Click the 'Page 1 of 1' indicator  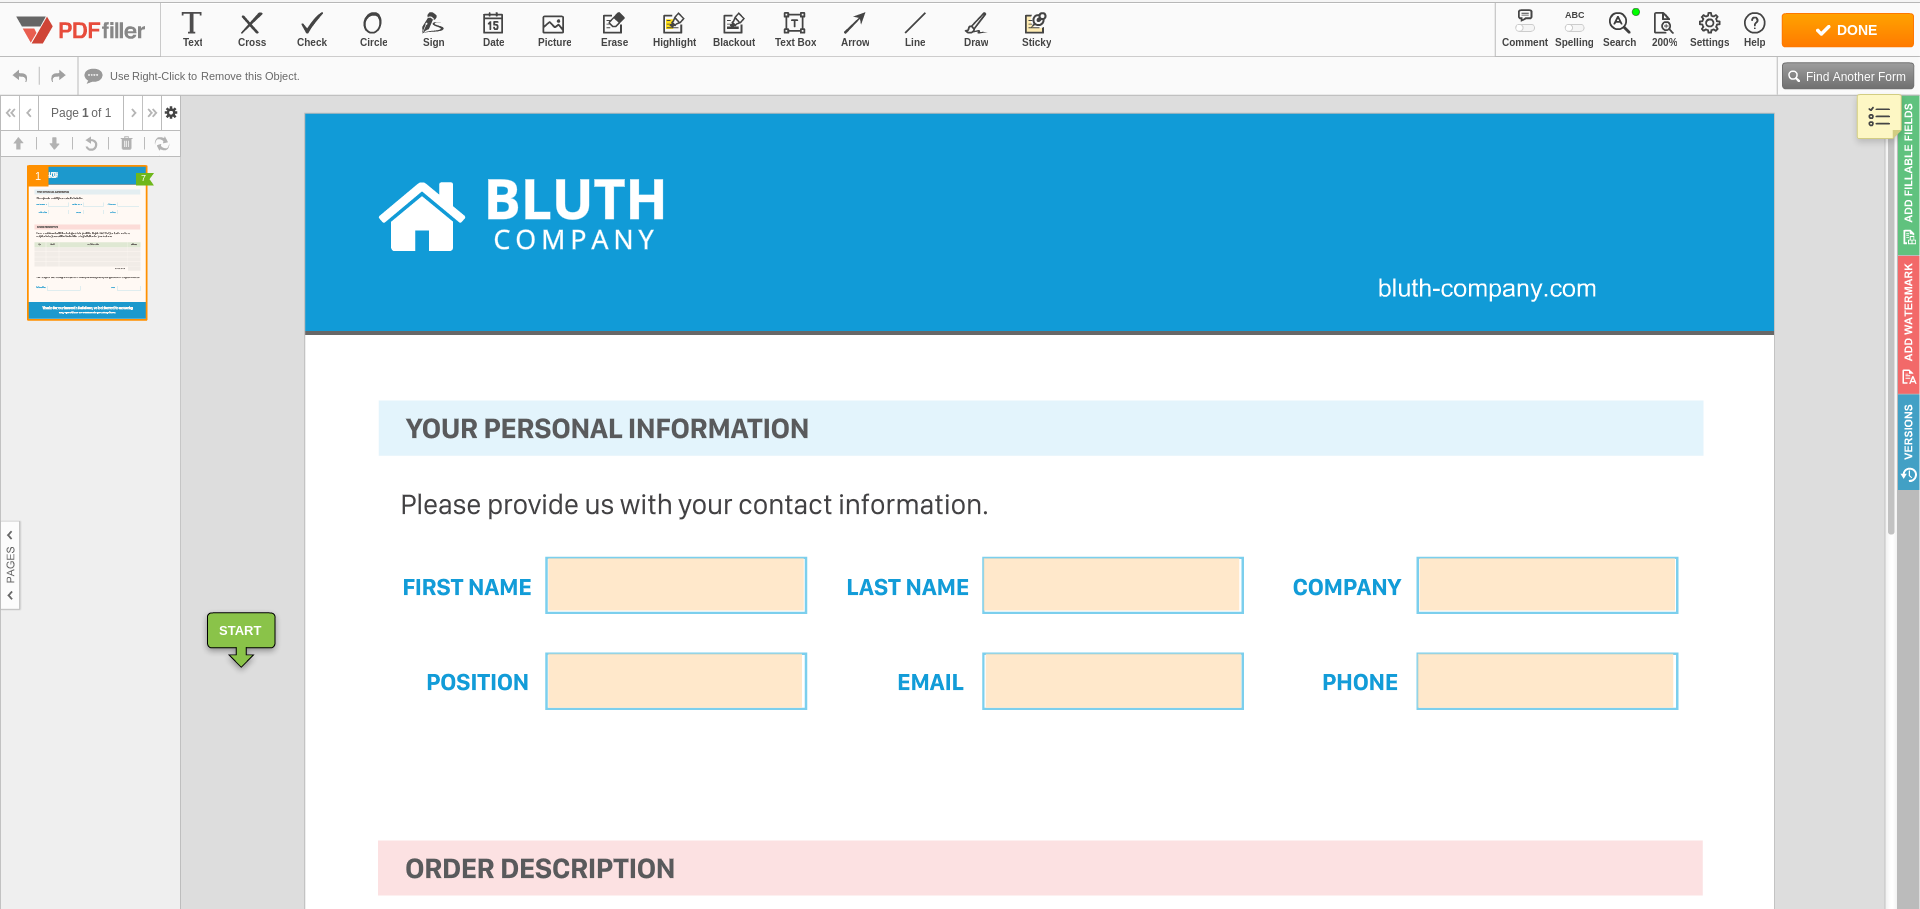pos(81,113)
